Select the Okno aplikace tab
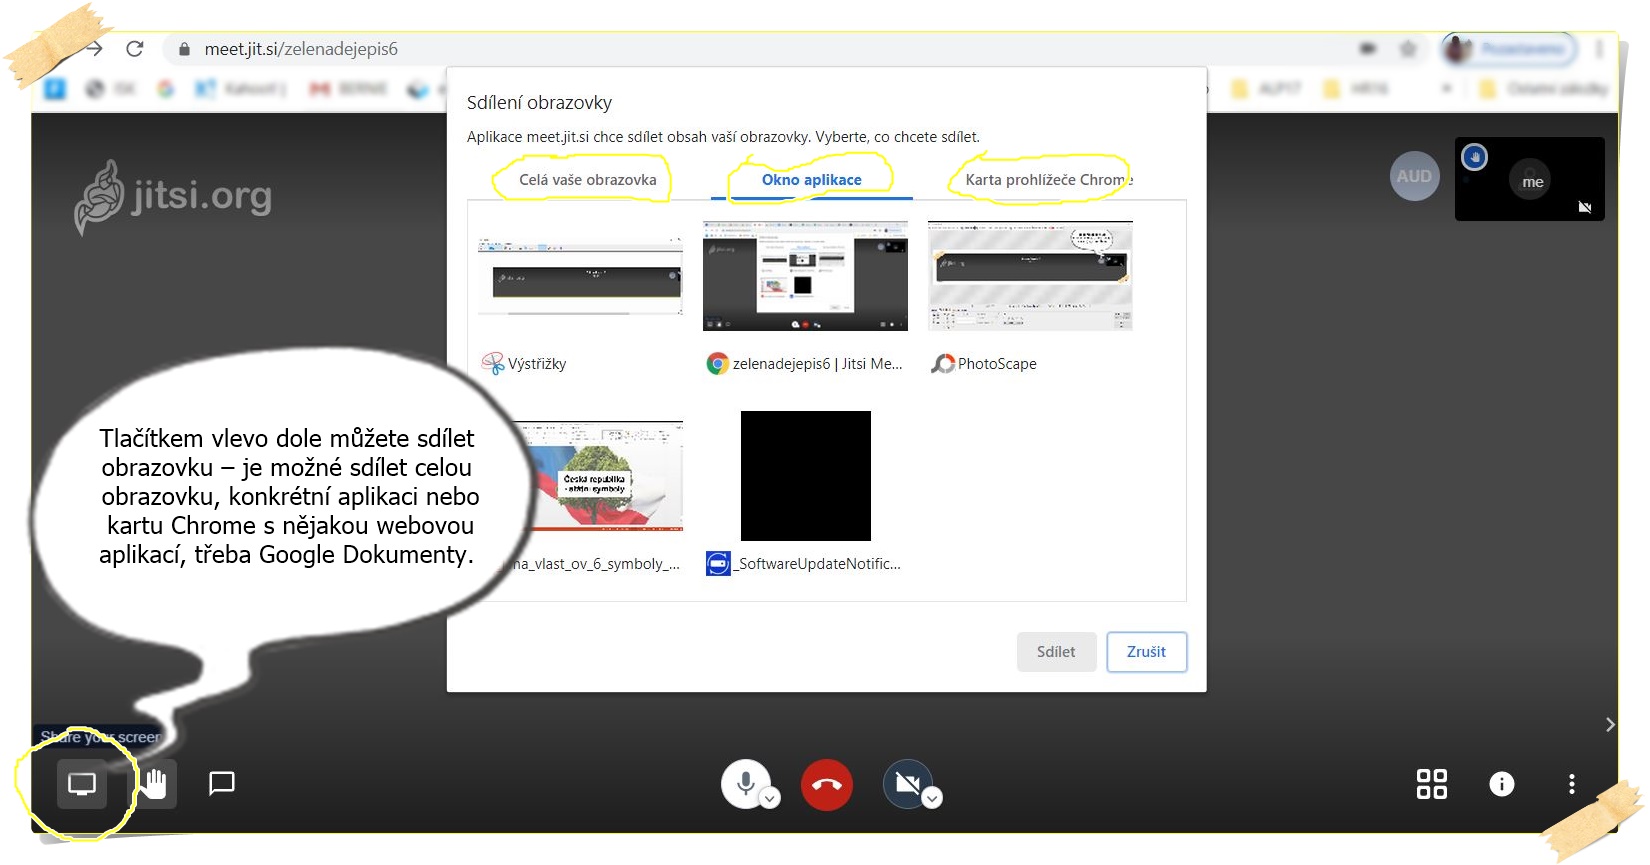Viewport: 1650px width, 865px height. [812, 180]
